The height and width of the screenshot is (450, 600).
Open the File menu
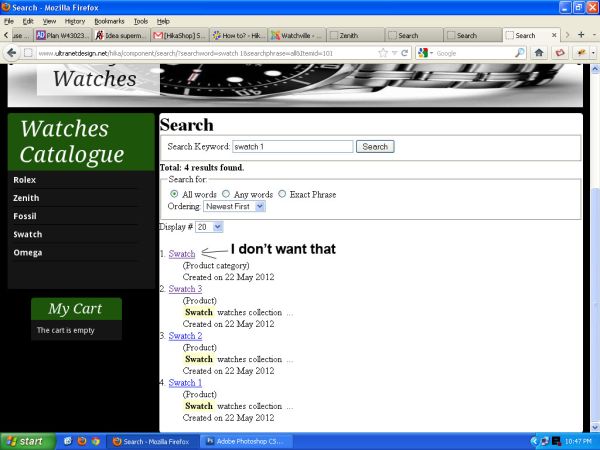[8, 21]
